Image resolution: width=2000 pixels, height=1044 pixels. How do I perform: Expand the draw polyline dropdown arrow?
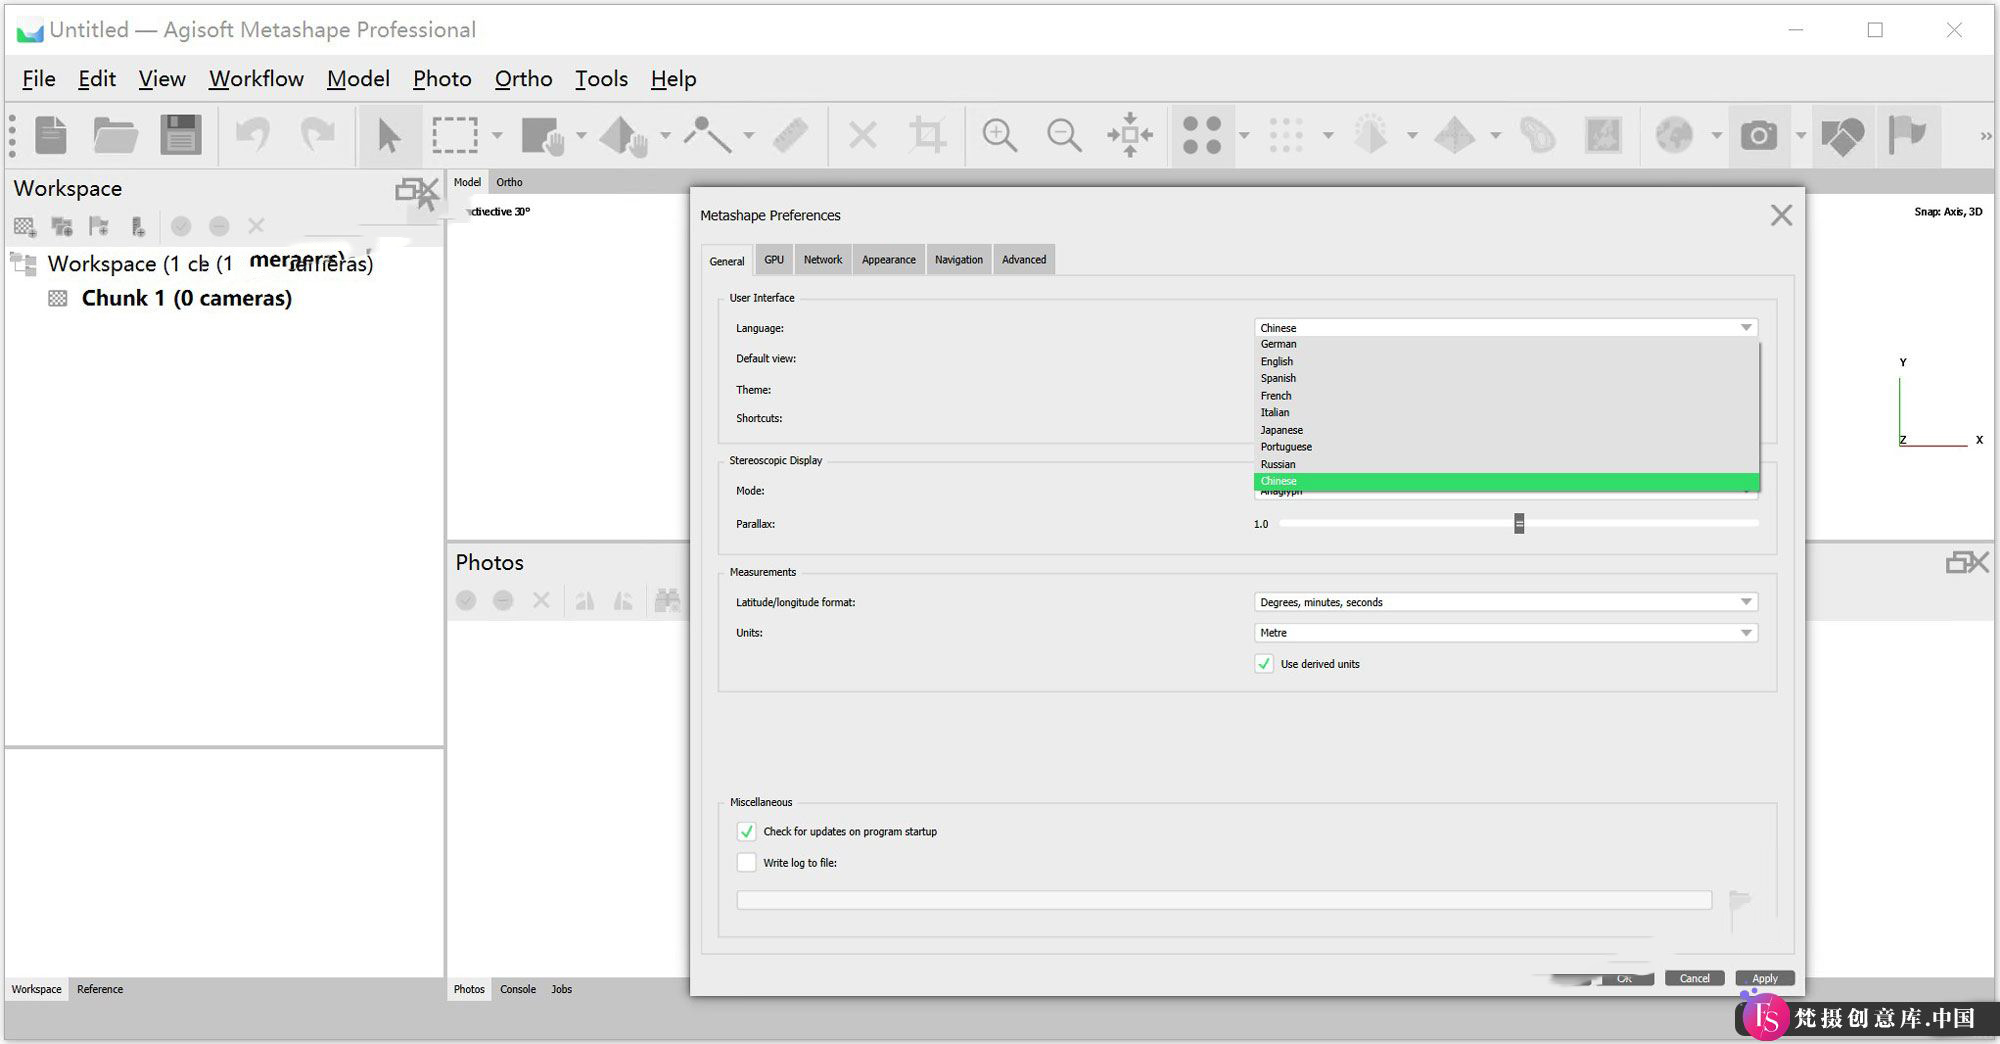click(x=748, y=135)
